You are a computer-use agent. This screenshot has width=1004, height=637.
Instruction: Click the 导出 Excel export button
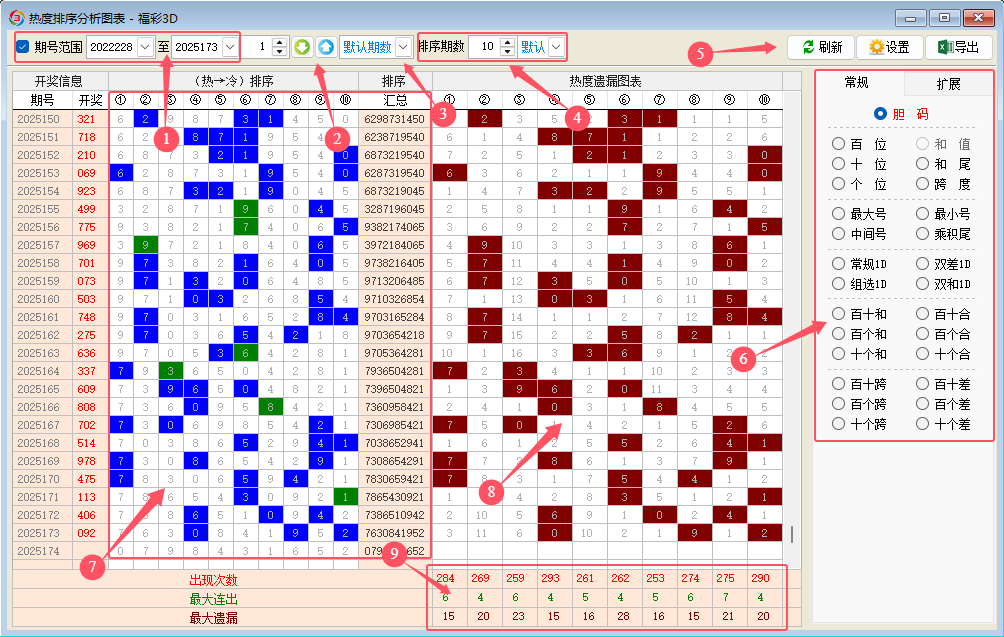tap(957, 47)
